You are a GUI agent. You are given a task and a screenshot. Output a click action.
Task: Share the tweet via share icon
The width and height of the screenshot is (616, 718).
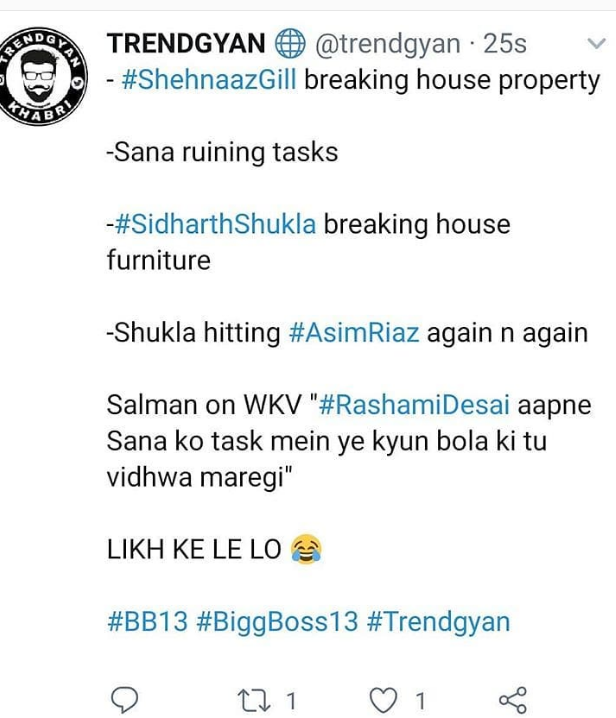click(x=512, y=700)
